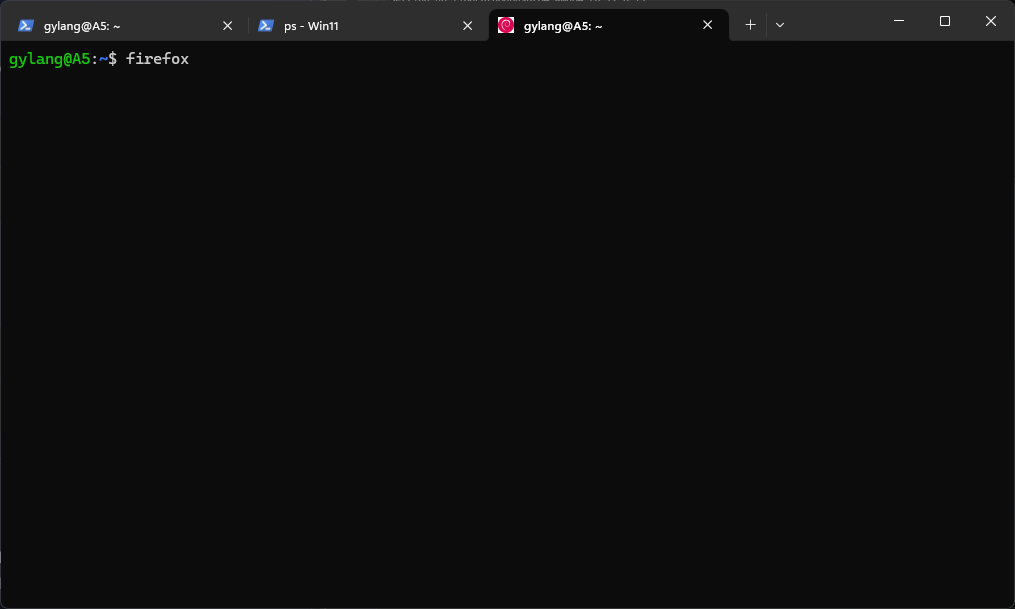Close the terminal window

[x=991, y=21]
